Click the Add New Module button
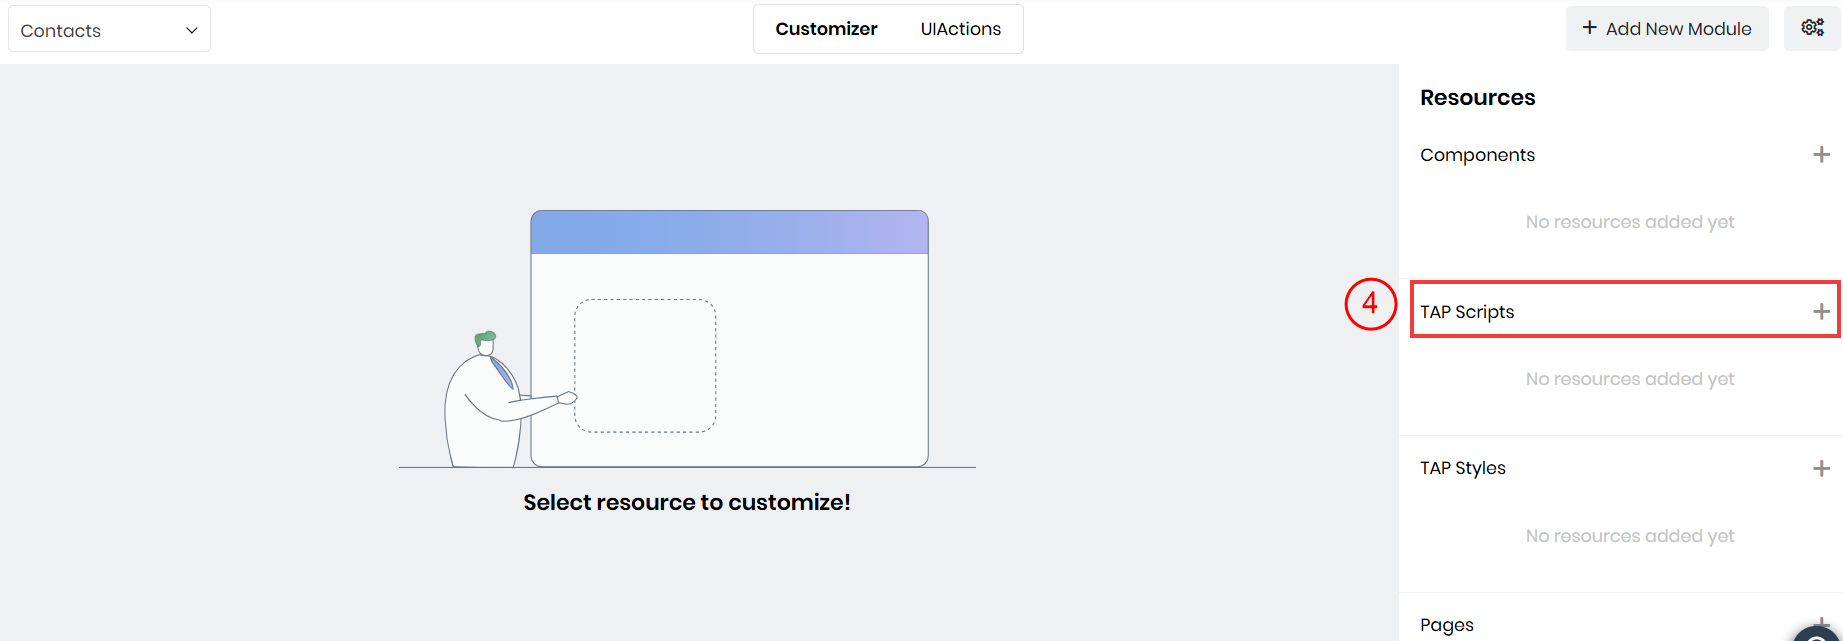 [x=1666, y=29]
